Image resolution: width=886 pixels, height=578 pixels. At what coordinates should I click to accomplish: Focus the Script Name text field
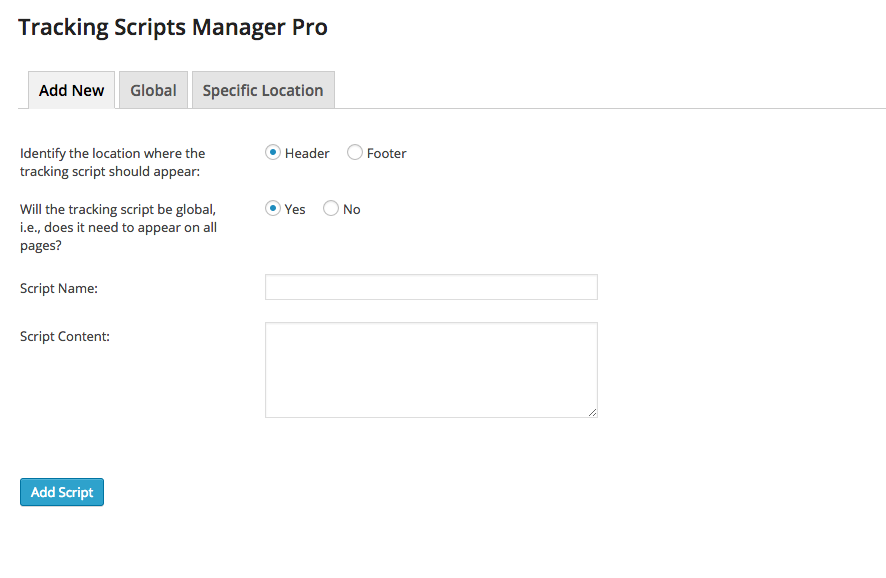(431, 287)
